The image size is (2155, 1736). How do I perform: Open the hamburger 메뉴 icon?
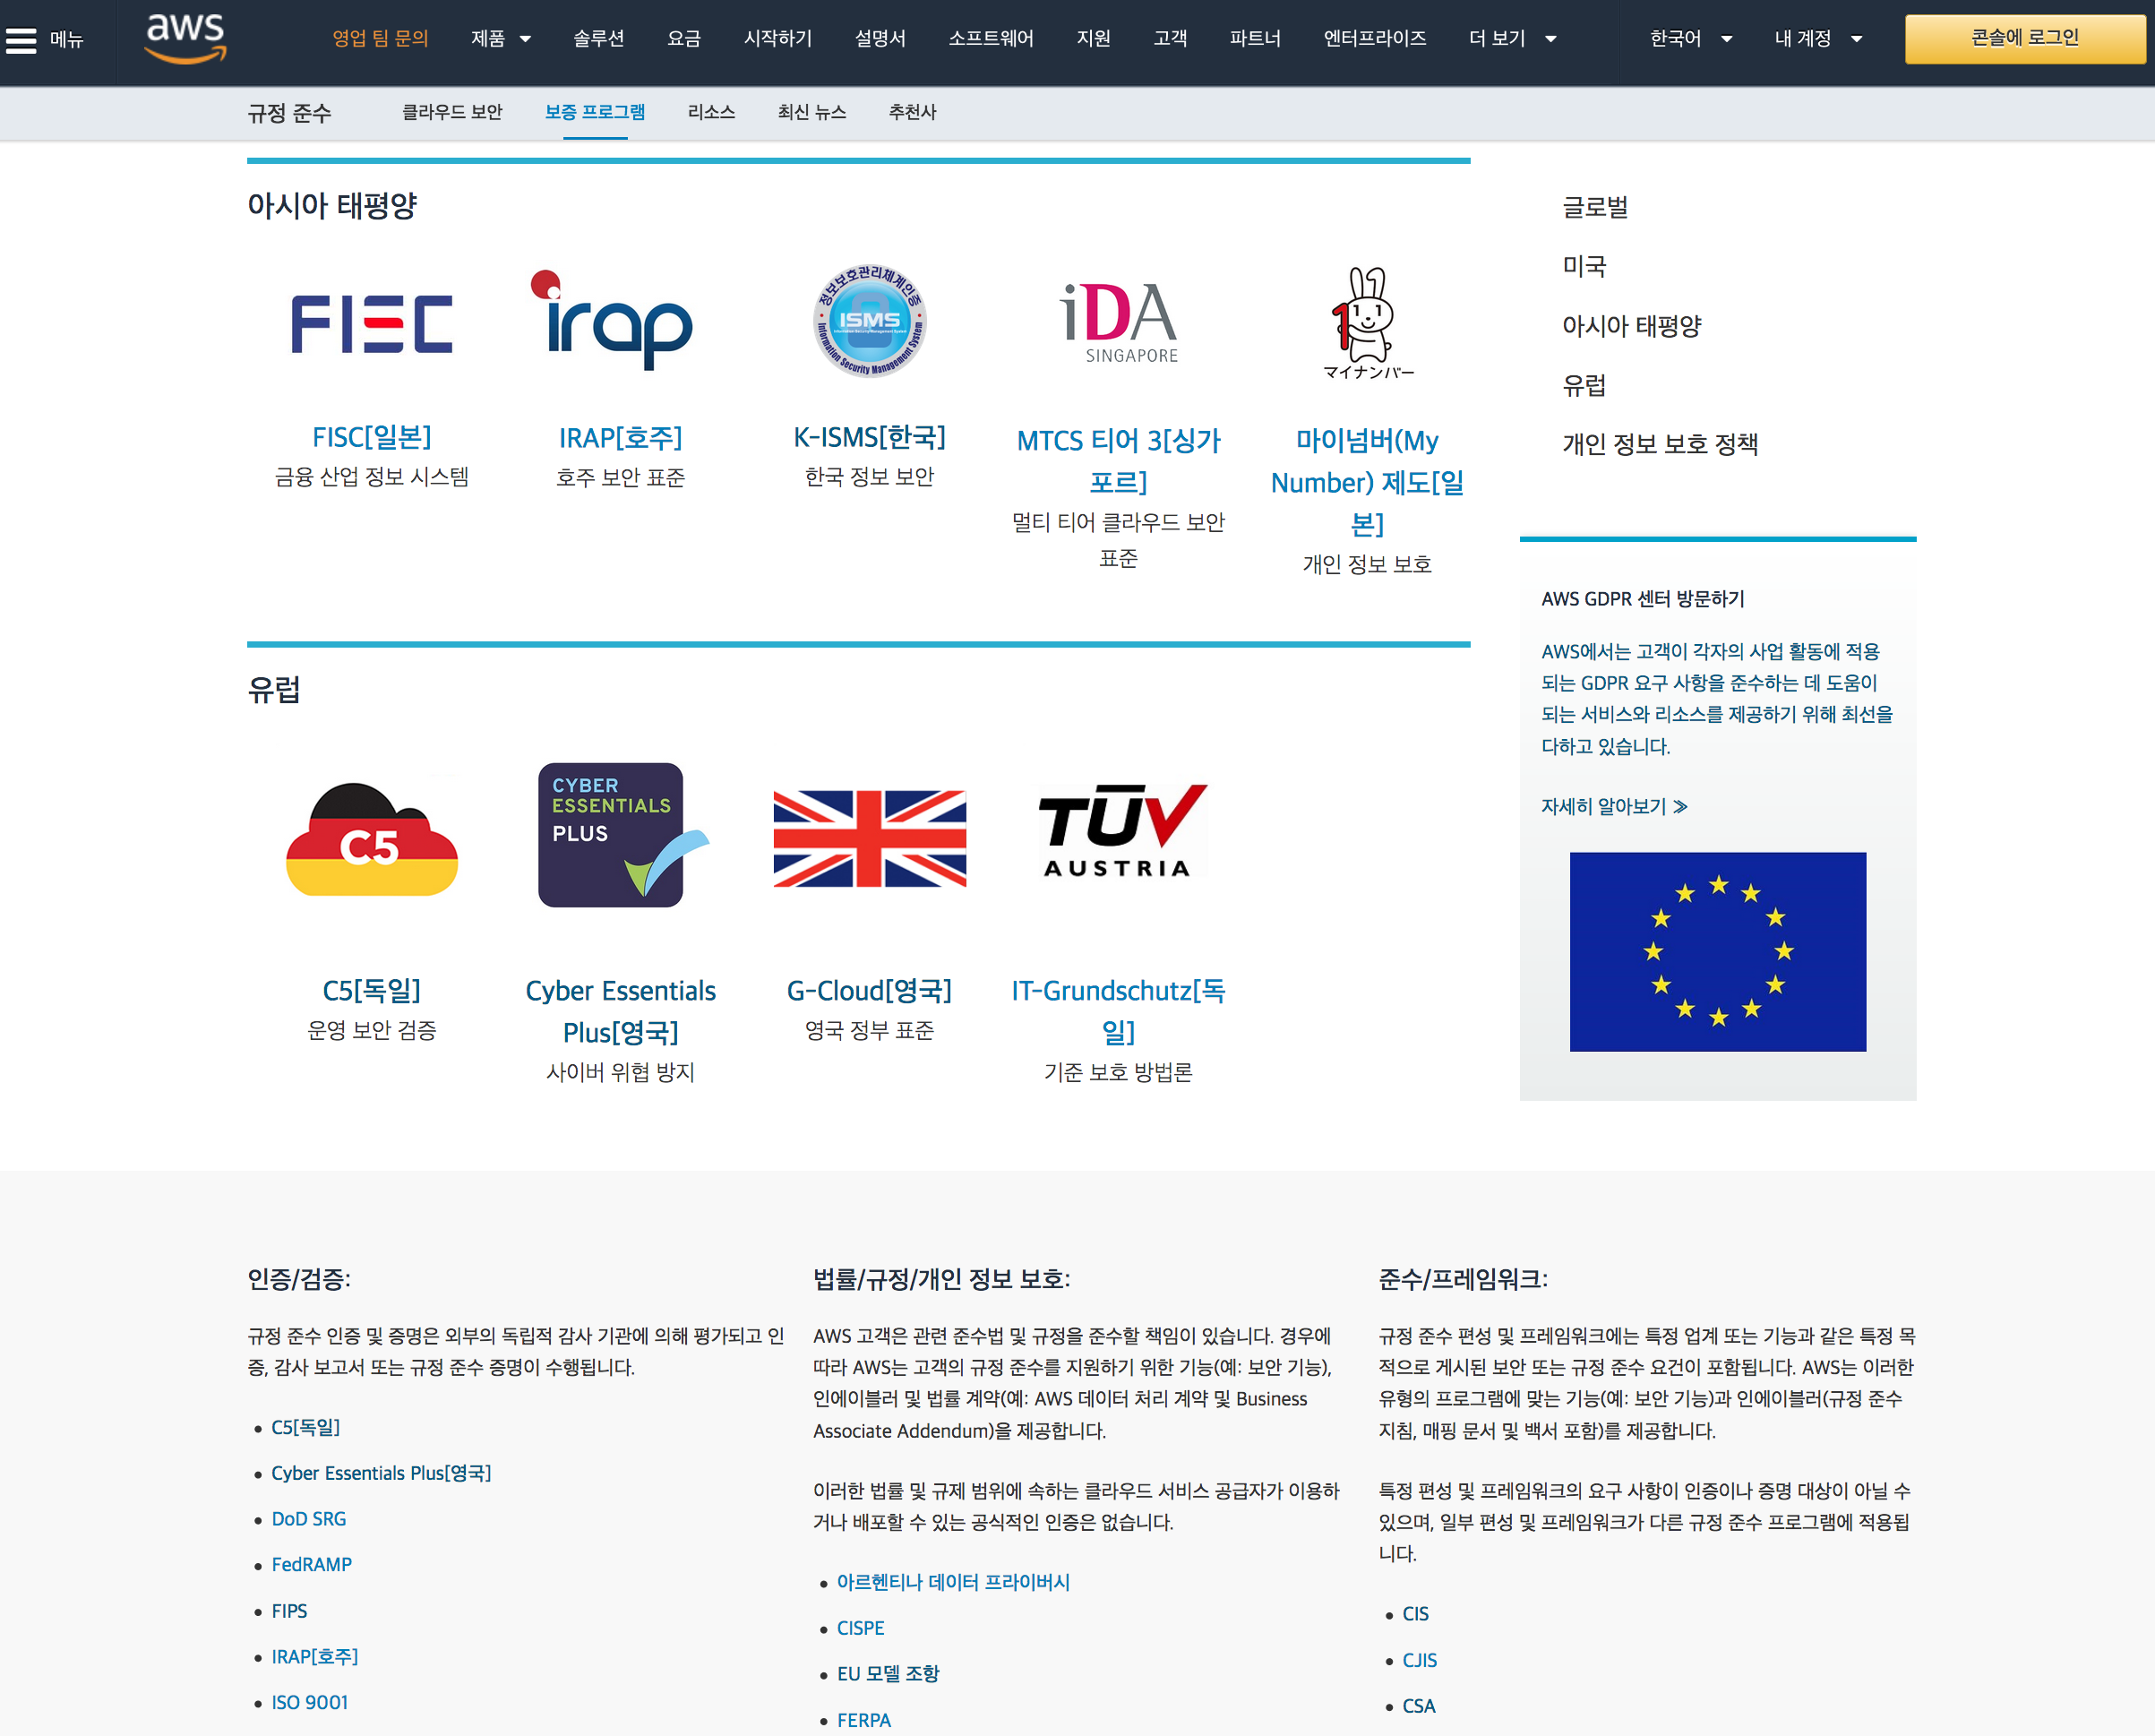pos(21,40)
